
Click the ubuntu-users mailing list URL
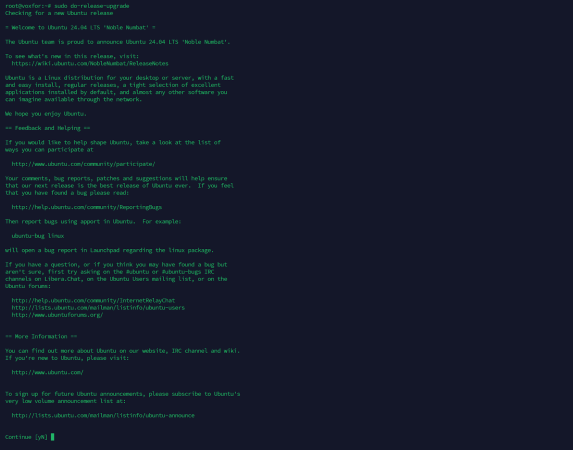[x=98, y=307]
